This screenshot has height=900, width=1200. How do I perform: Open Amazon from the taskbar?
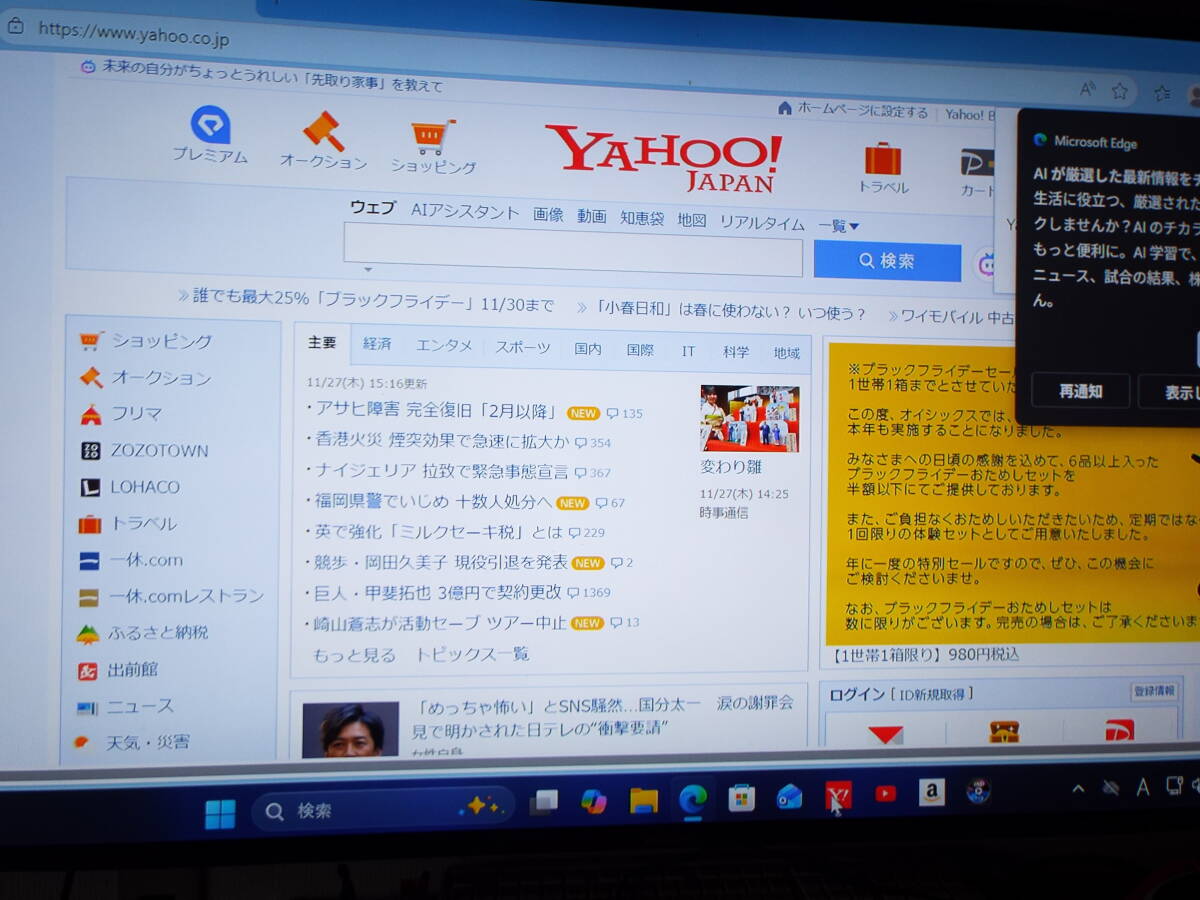932,792
